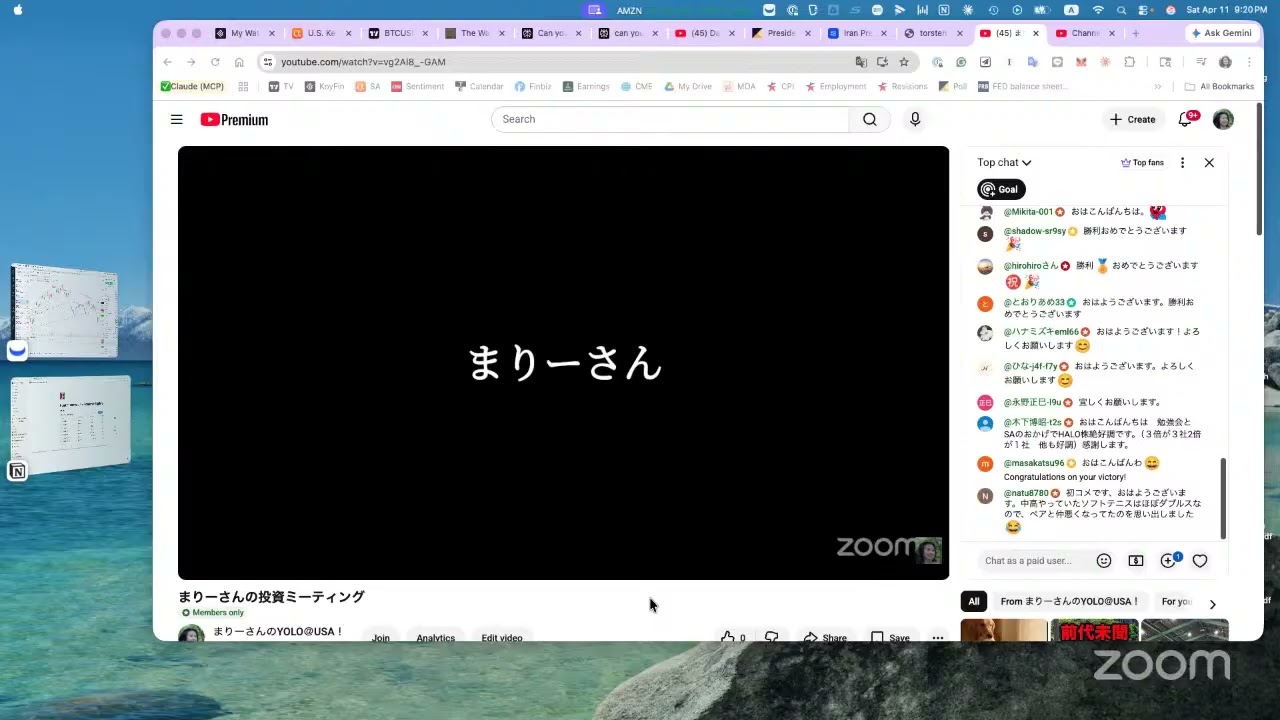This screenshot has height=720, width=1280.
Task: Open Super Chat dollar icon
Action: click(1136, 561)
